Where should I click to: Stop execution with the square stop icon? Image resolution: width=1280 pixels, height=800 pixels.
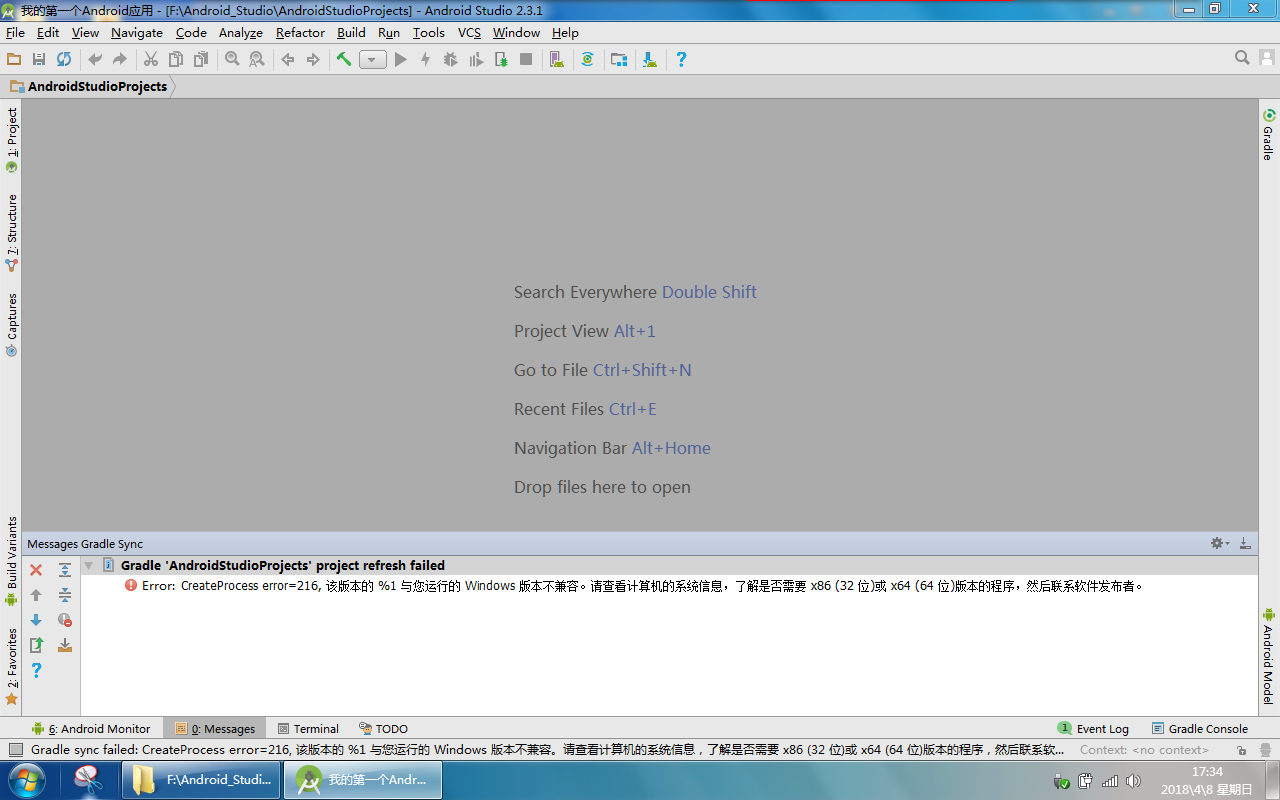(526, 59)
